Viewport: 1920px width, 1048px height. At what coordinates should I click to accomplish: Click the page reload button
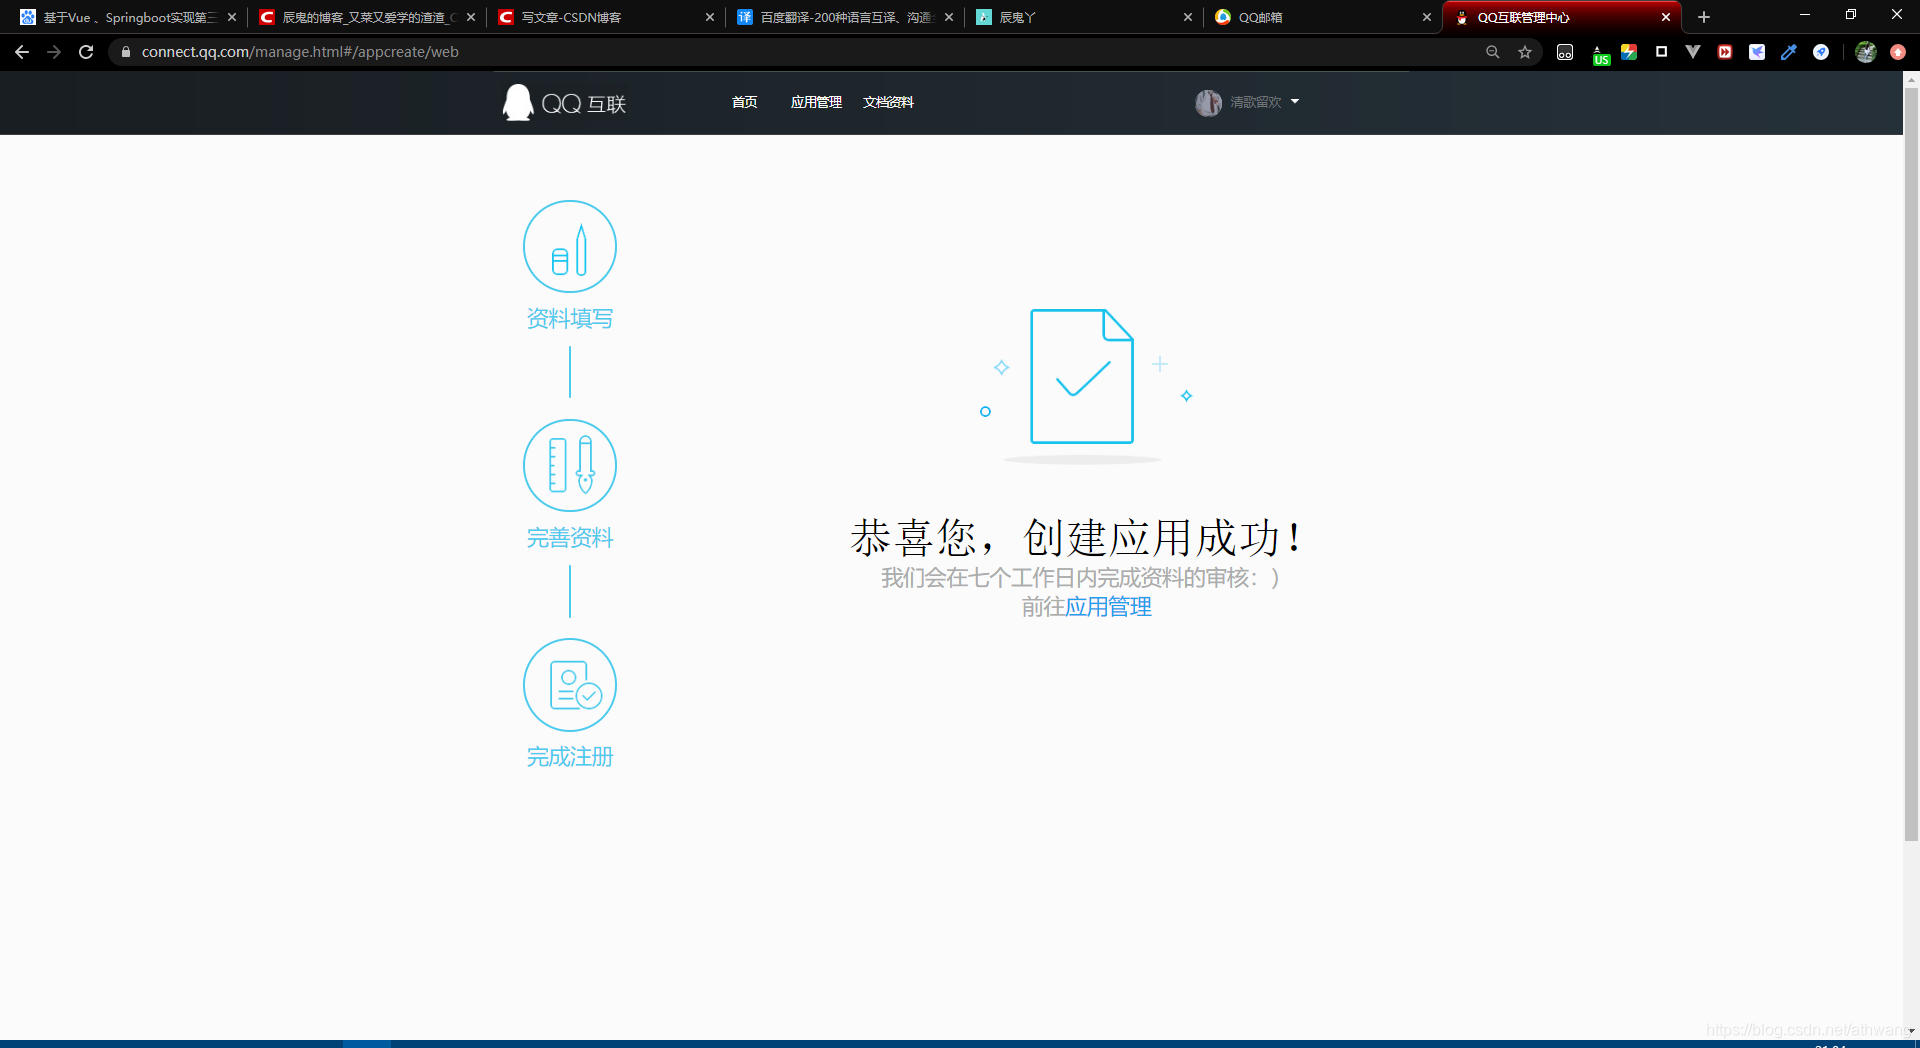(x=86, y=52)
